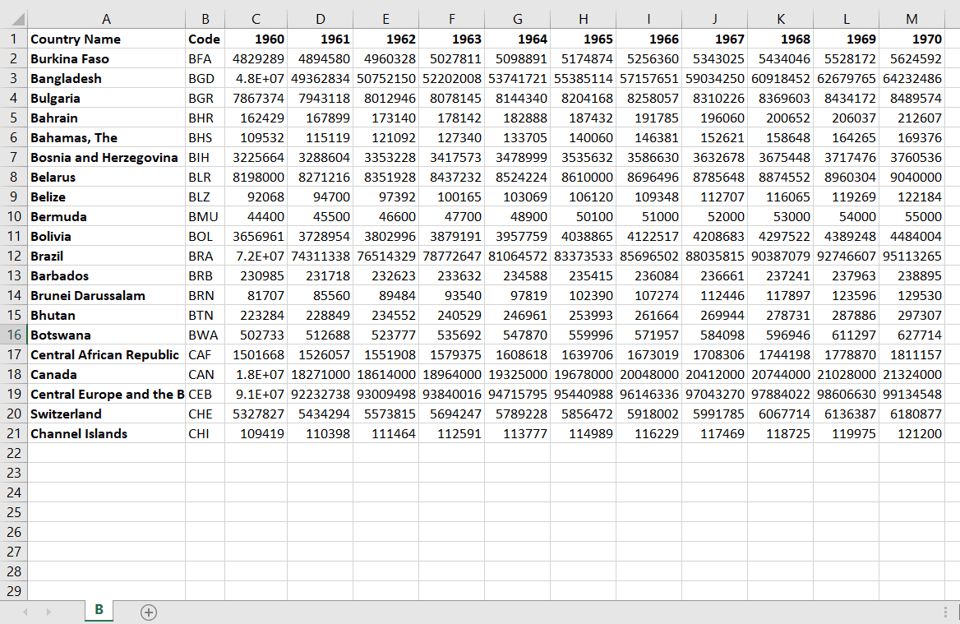Select row 29 header
The width and height of the screenshot is (960, 624).
point(13,591)
